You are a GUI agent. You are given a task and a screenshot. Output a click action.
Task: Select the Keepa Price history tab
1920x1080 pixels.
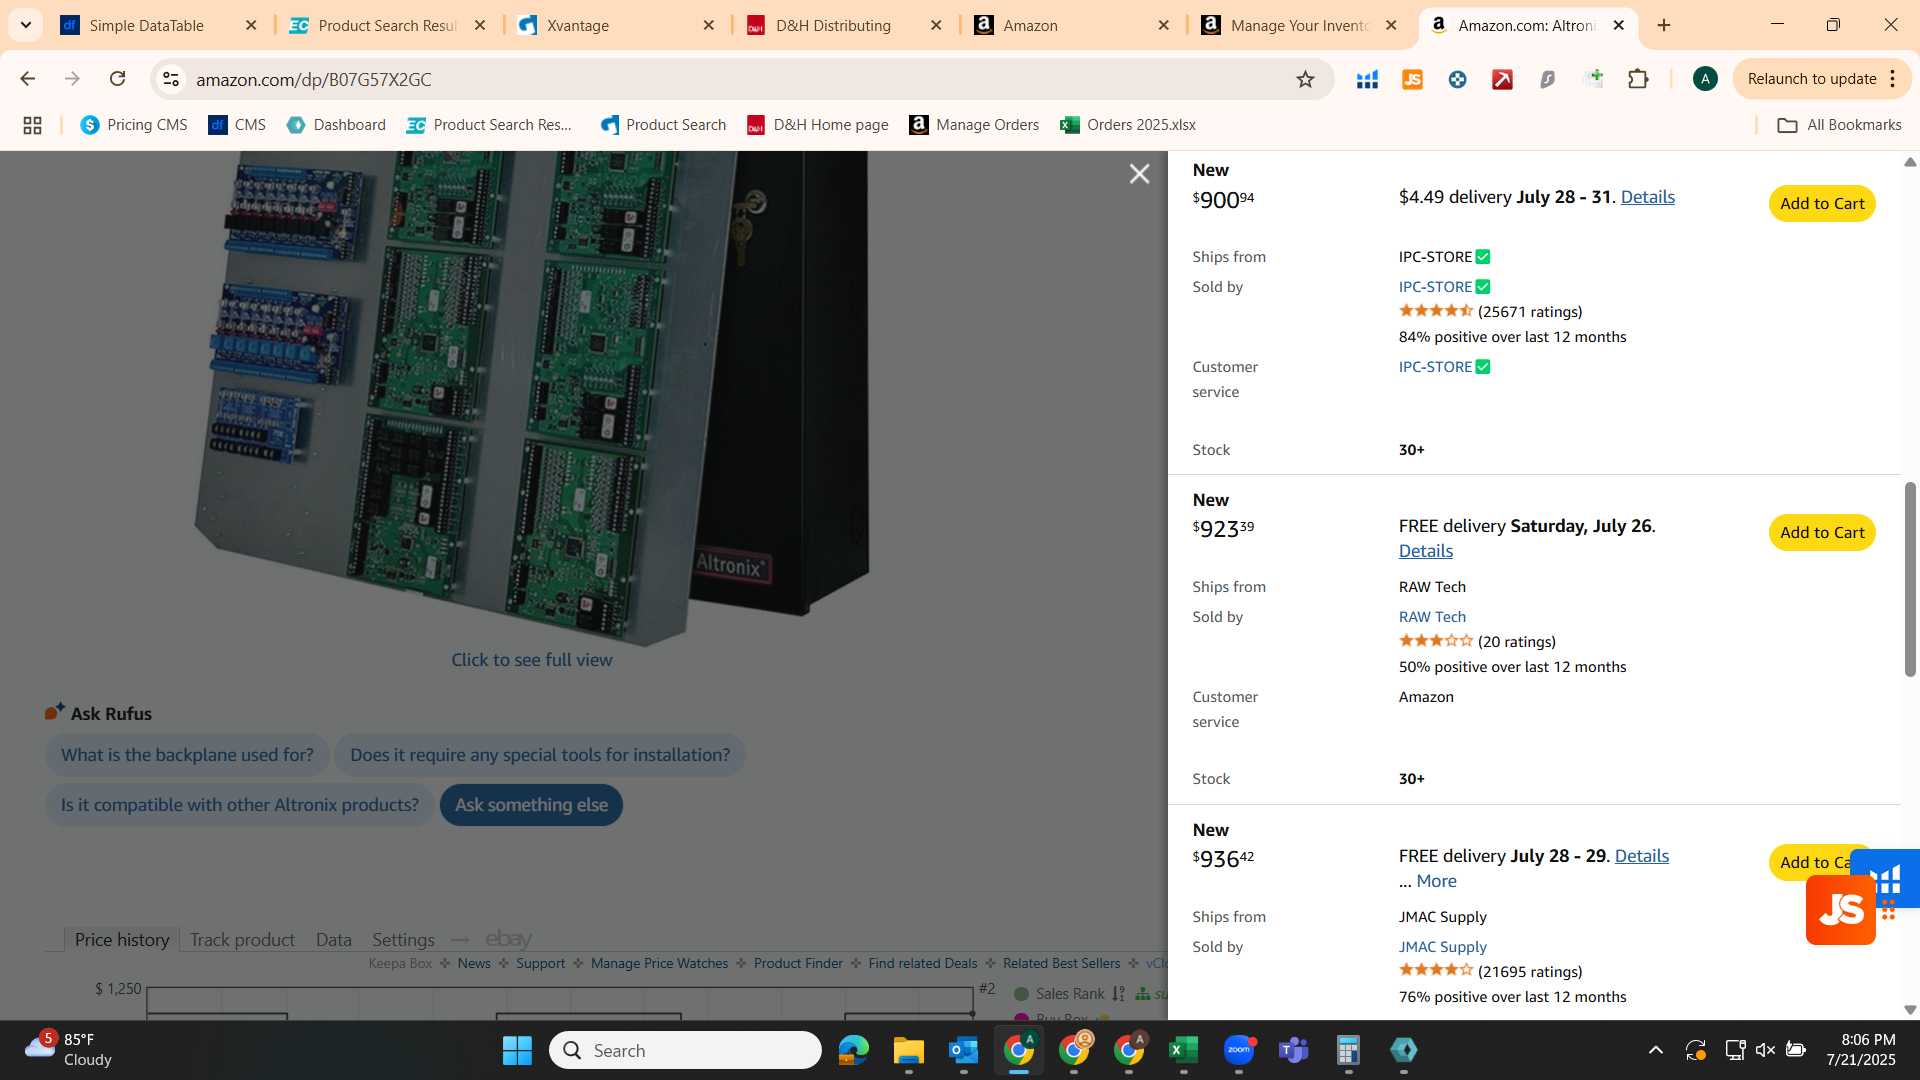(122, 940)
